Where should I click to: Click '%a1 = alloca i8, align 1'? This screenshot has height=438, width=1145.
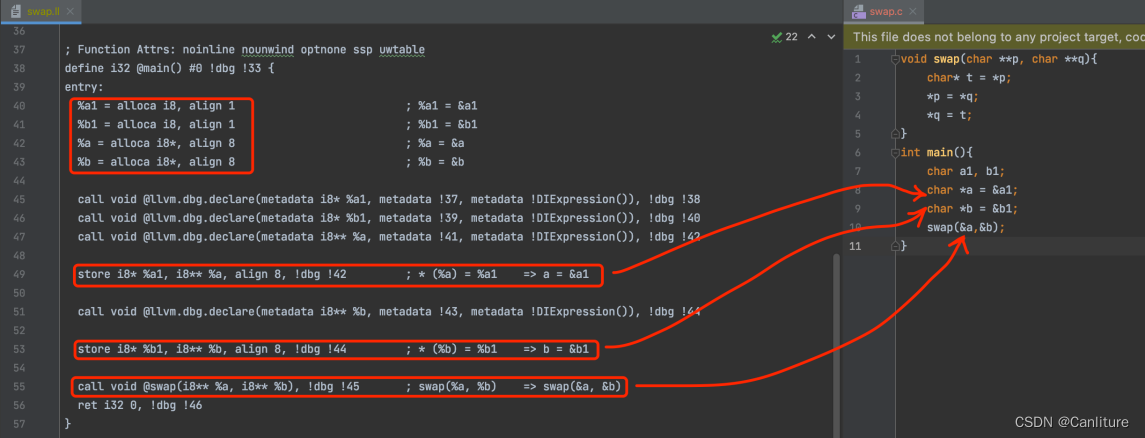click(156, 106)
